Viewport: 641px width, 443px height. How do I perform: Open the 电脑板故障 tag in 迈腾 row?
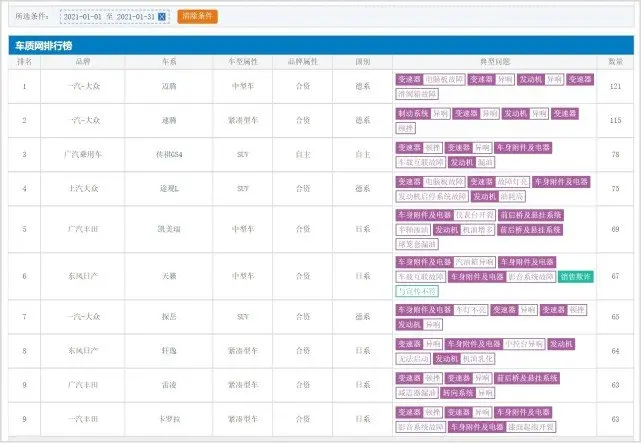pos(444,79)
